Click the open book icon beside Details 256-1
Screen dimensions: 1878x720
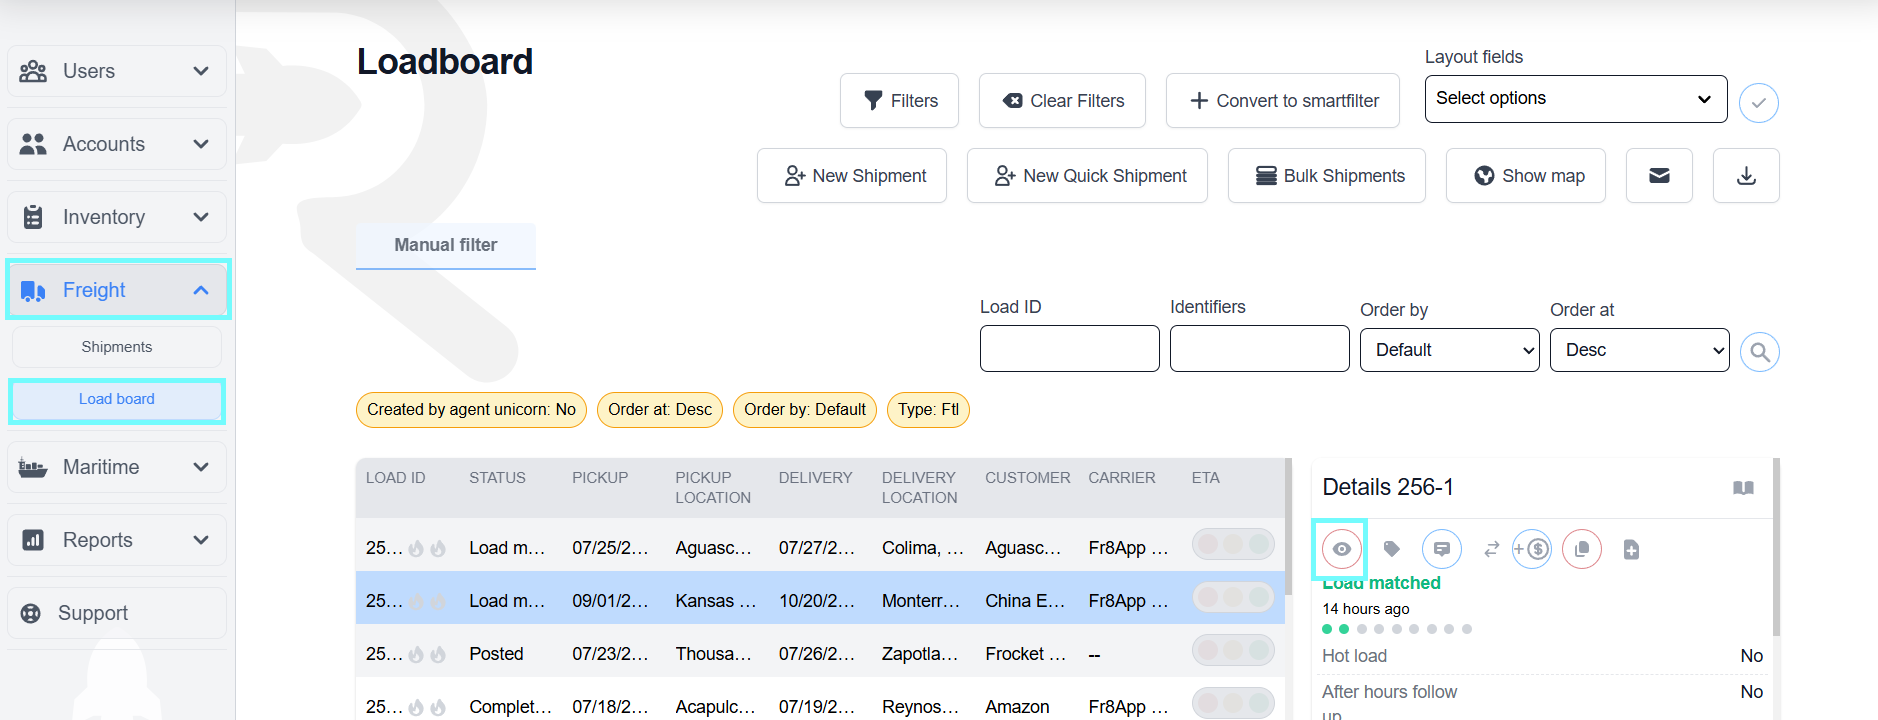coord(1743,488)
